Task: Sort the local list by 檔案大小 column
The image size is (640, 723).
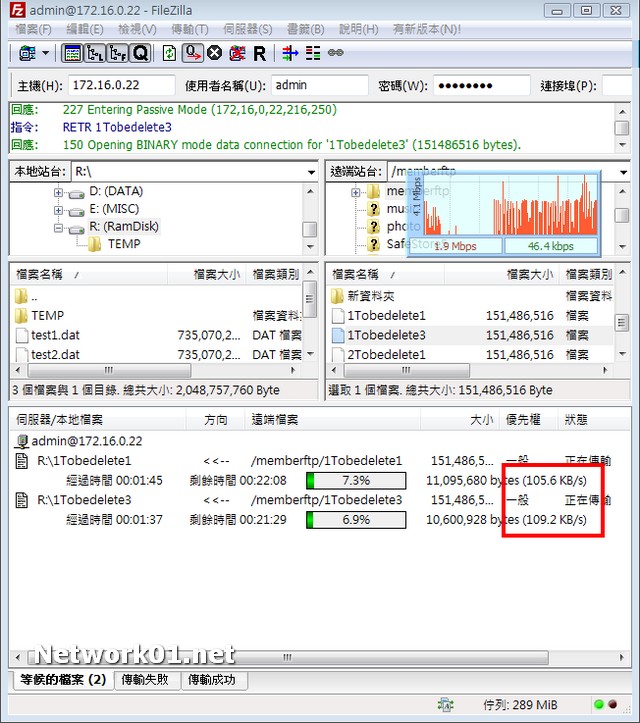Action: [214, 274]
